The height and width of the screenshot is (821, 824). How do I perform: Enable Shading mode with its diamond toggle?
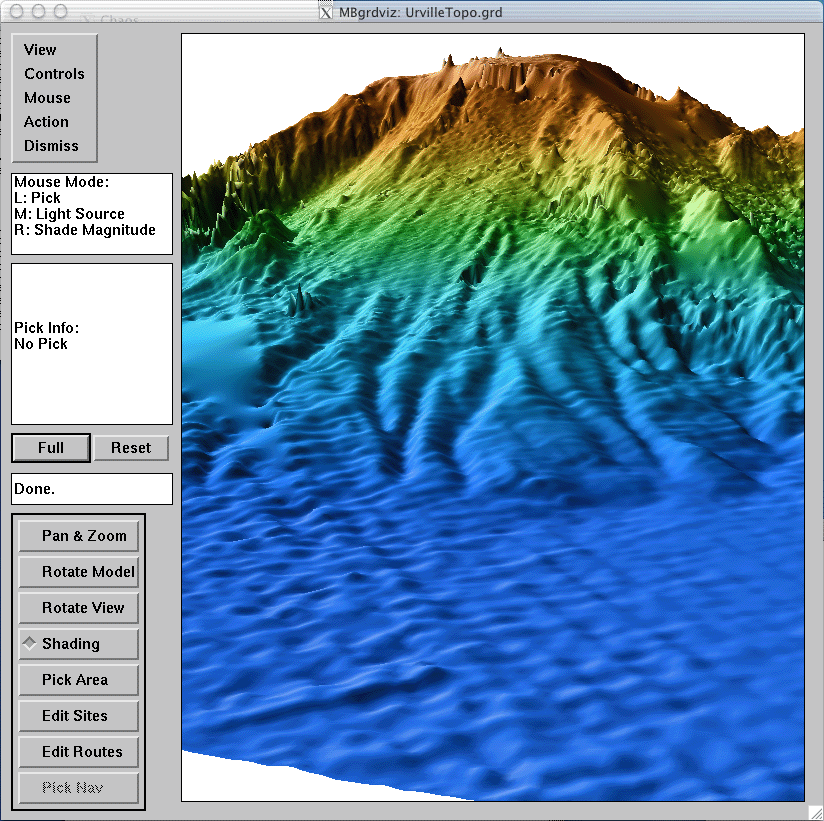(x=78, y=643)
